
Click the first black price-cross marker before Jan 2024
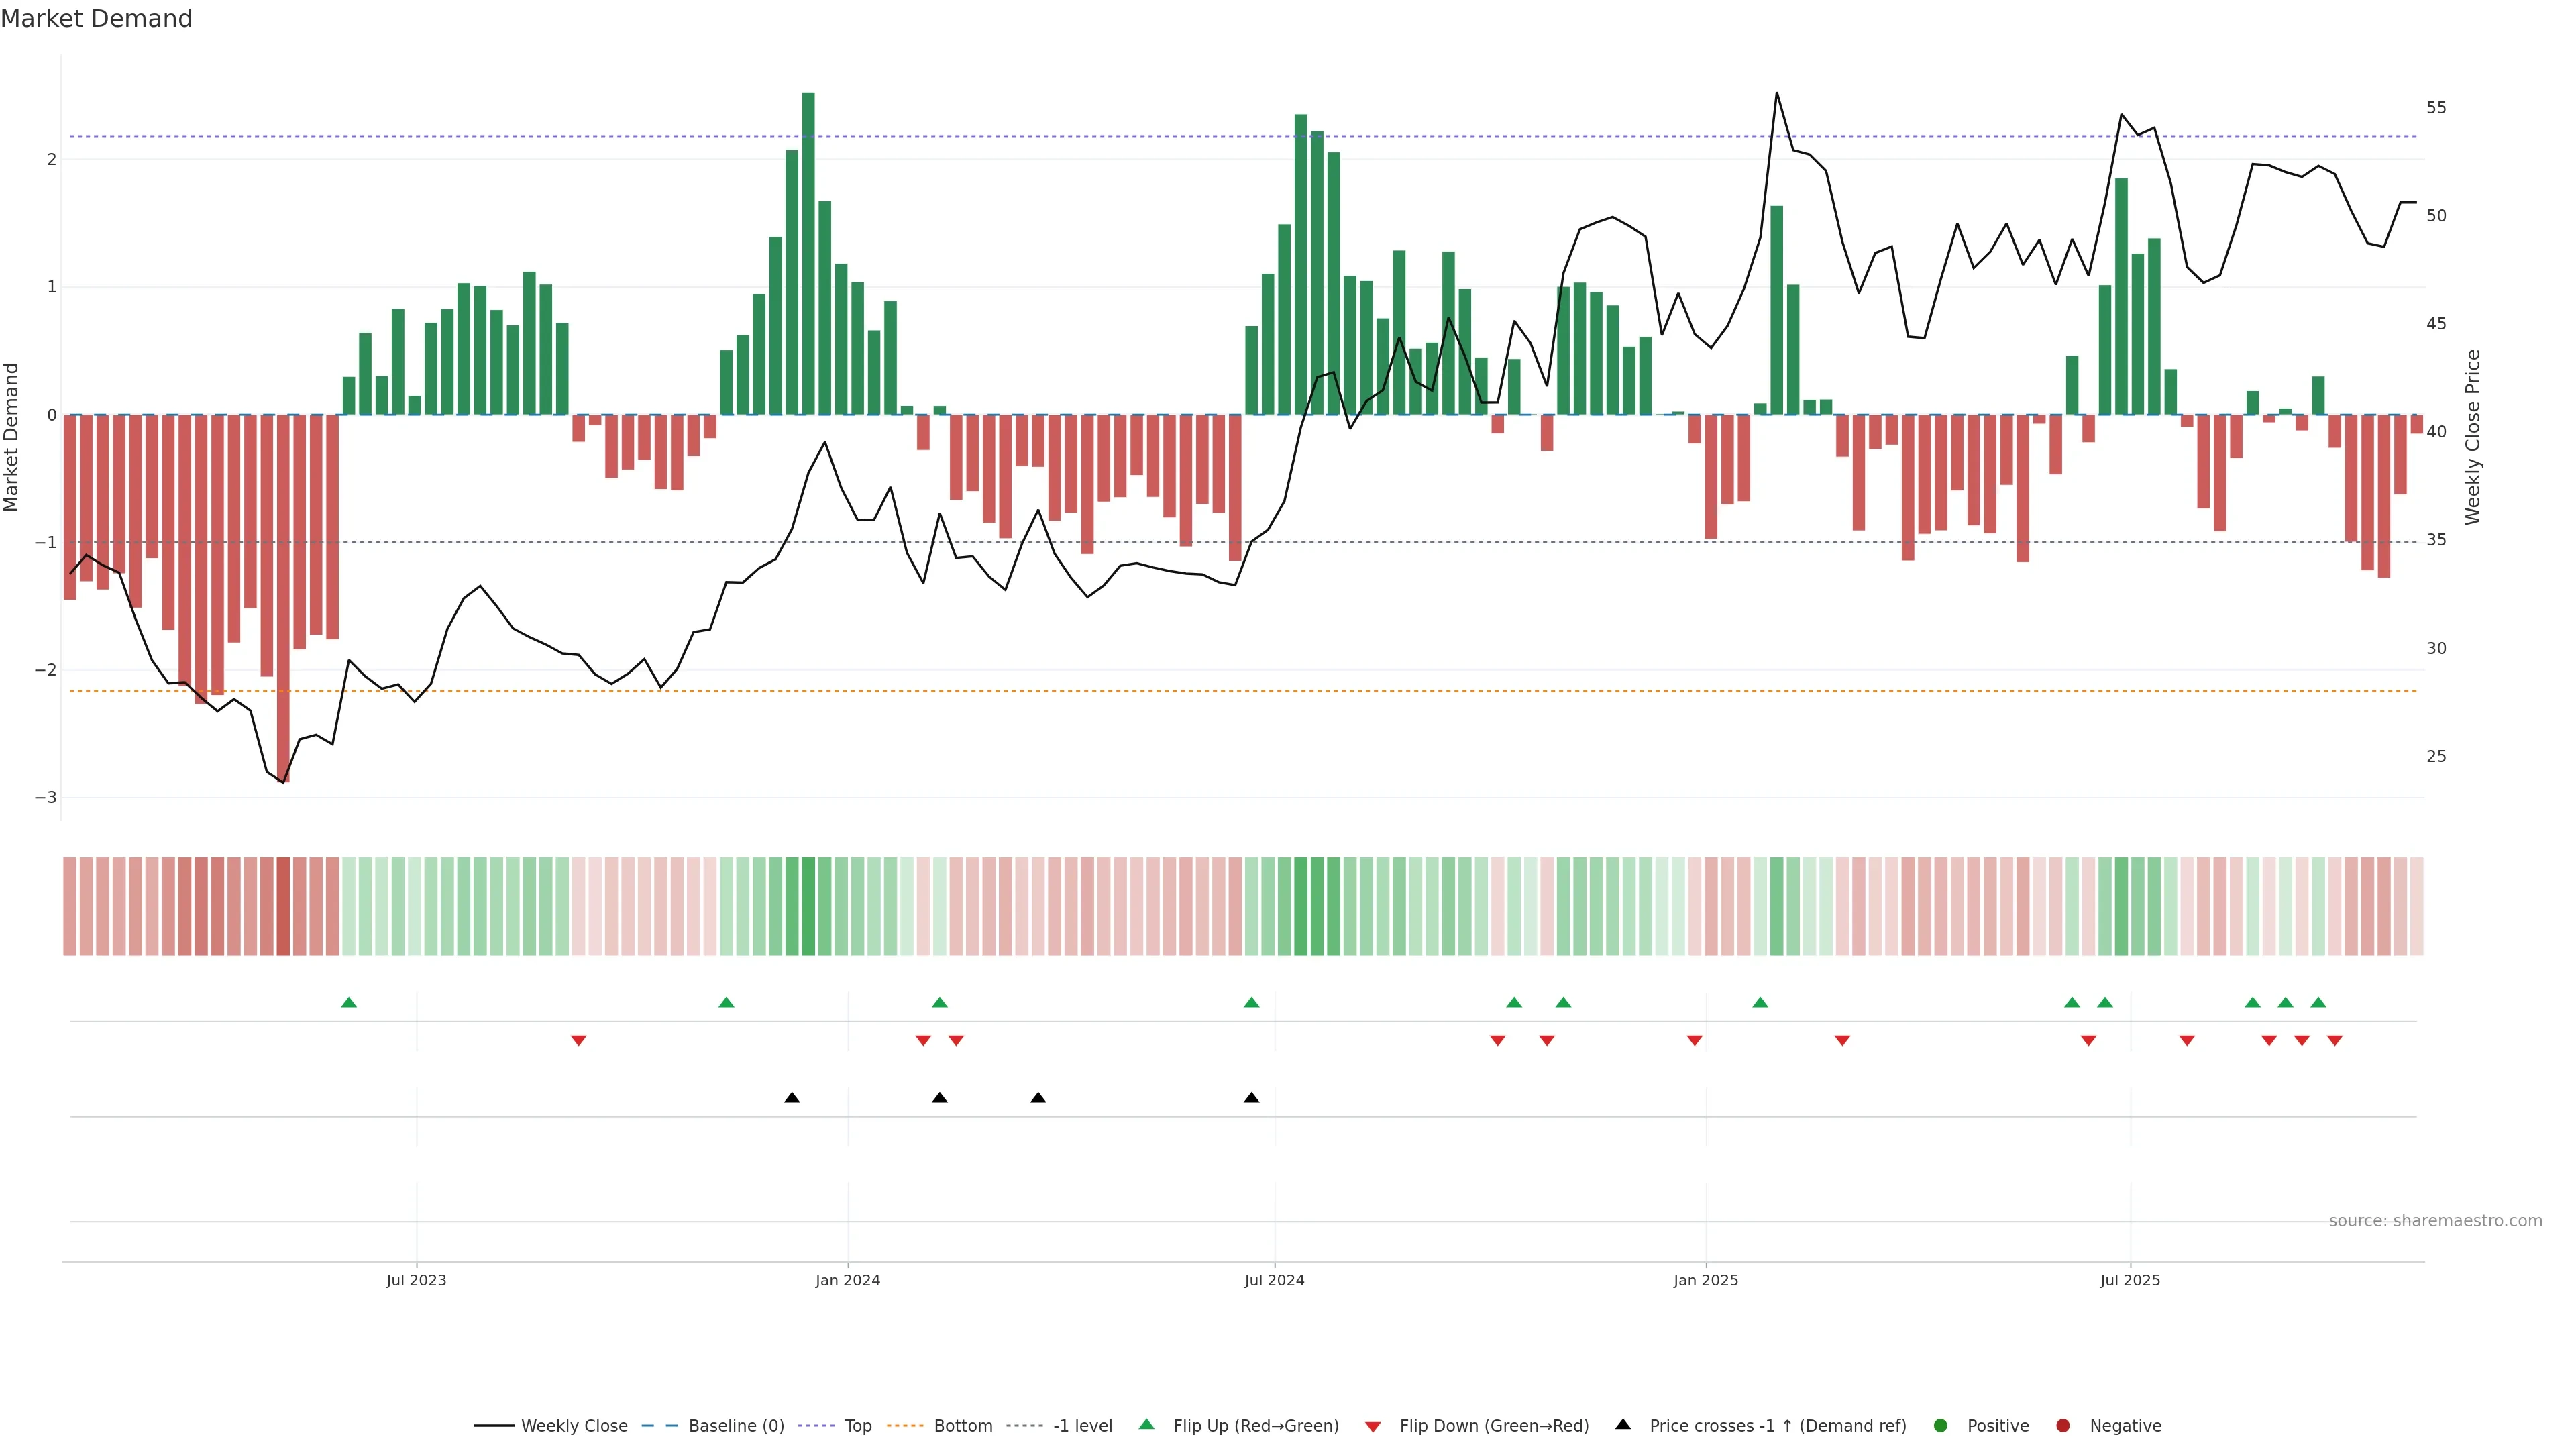[x=792, y=1098]
